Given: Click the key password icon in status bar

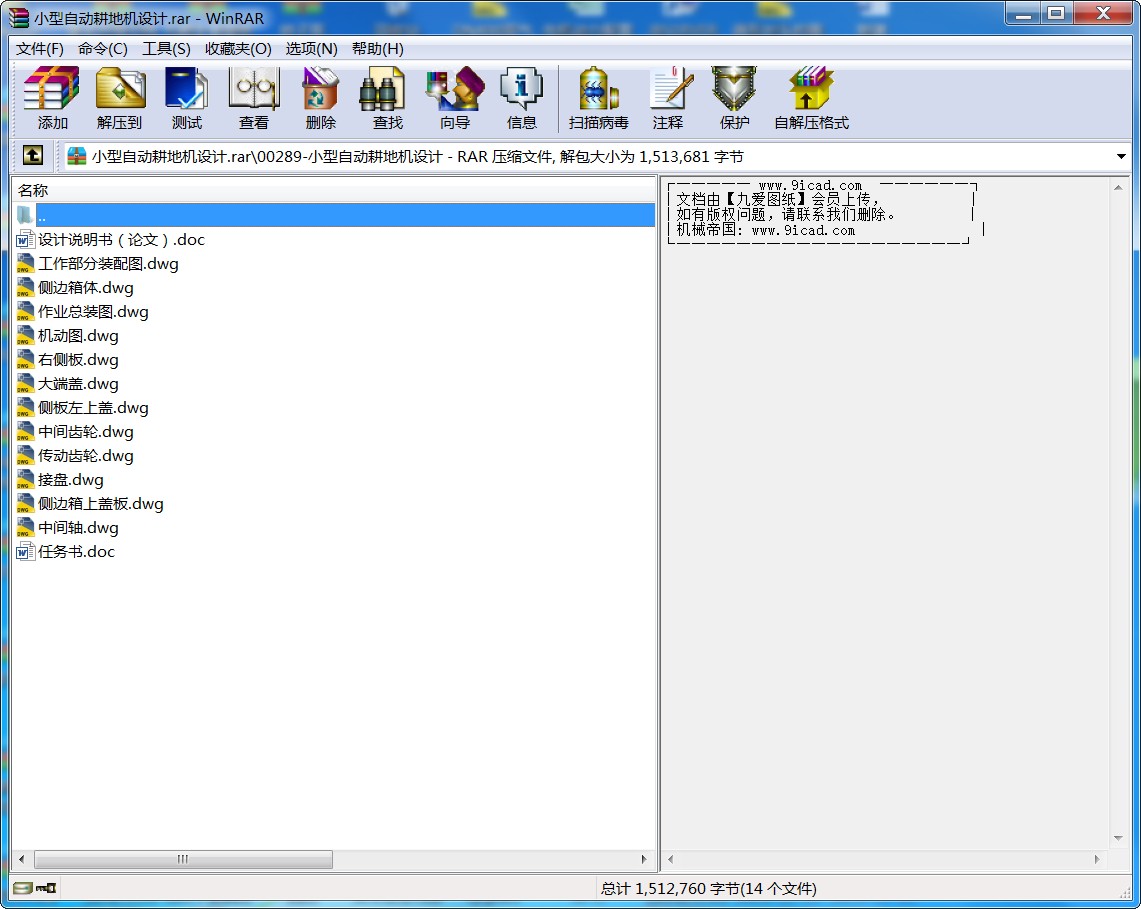Looking at the screenshot, I should (x=46, y=888).
